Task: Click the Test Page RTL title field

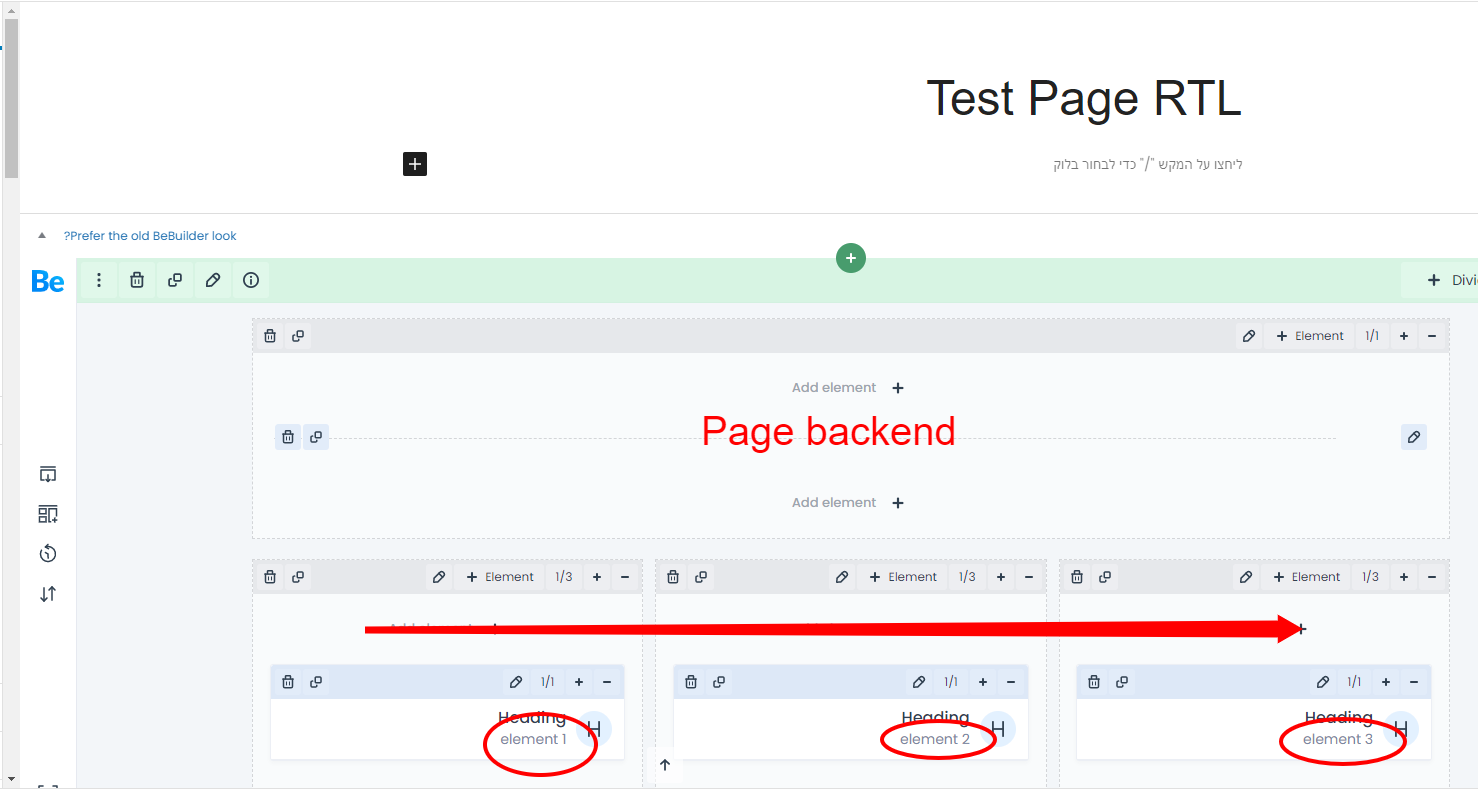Action: click(1084, 99)
